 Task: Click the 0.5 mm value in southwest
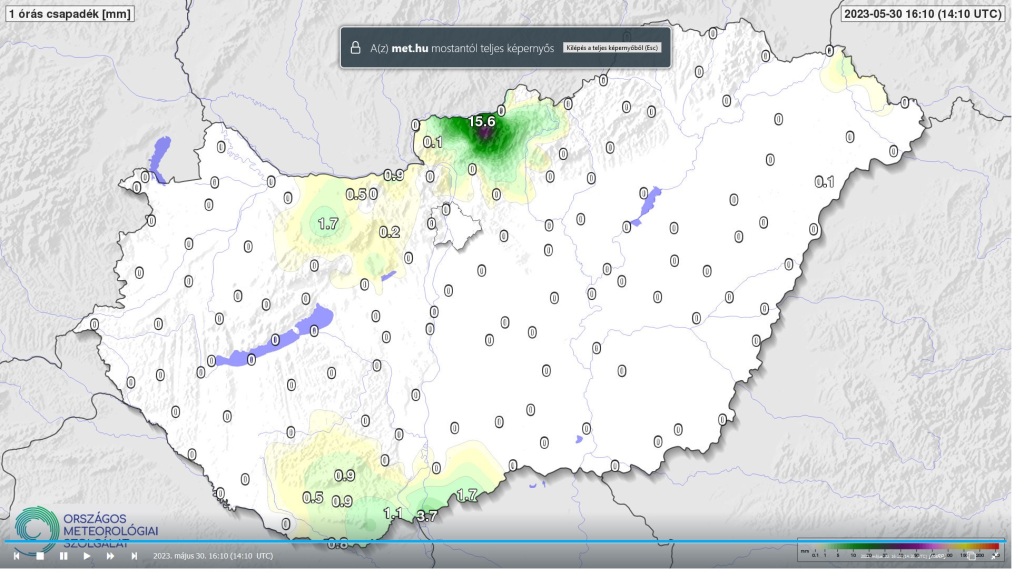pyautogui.click(x=313, y=498)
